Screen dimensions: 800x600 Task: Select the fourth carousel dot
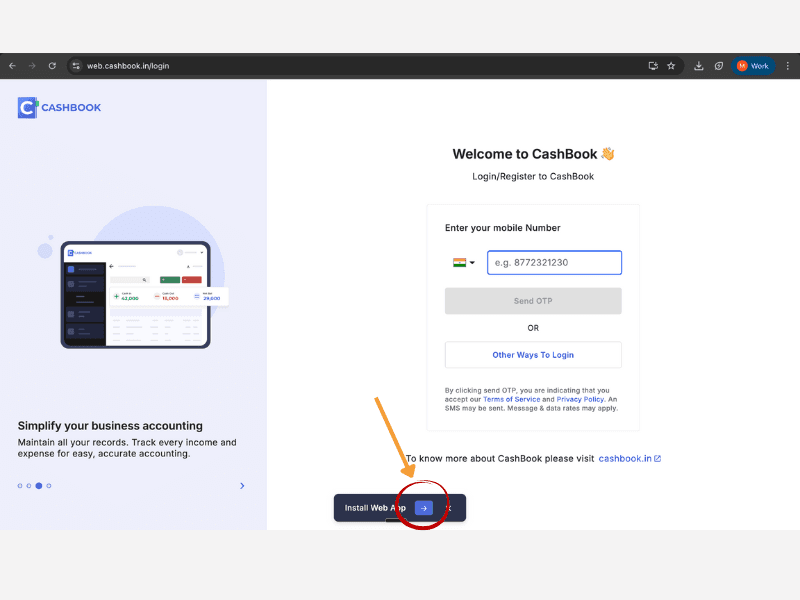(49, 486)
